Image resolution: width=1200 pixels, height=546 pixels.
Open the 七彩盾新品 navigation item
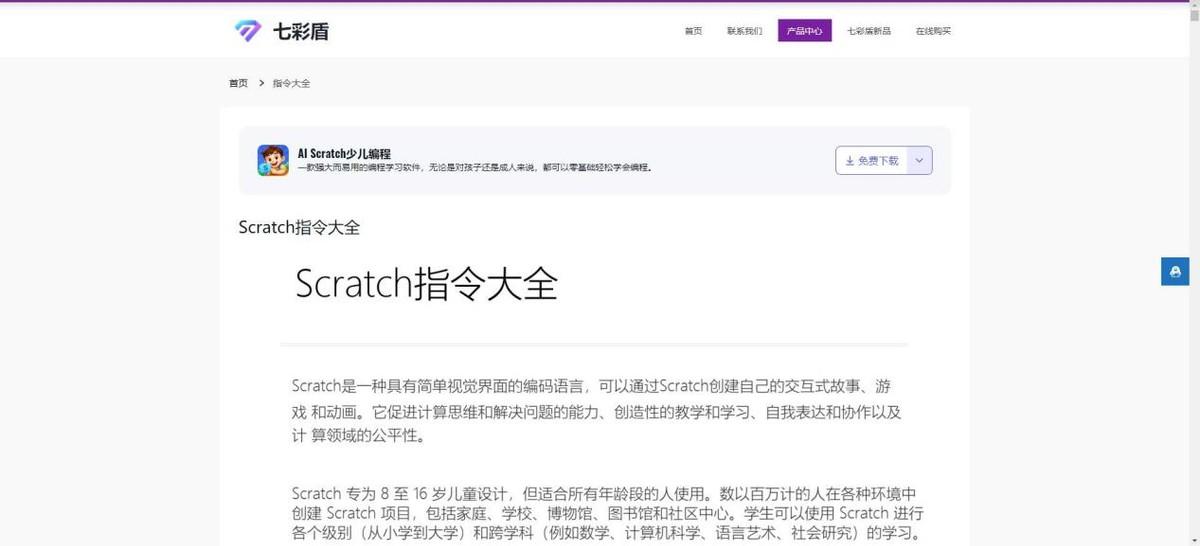tap(868, 31)
